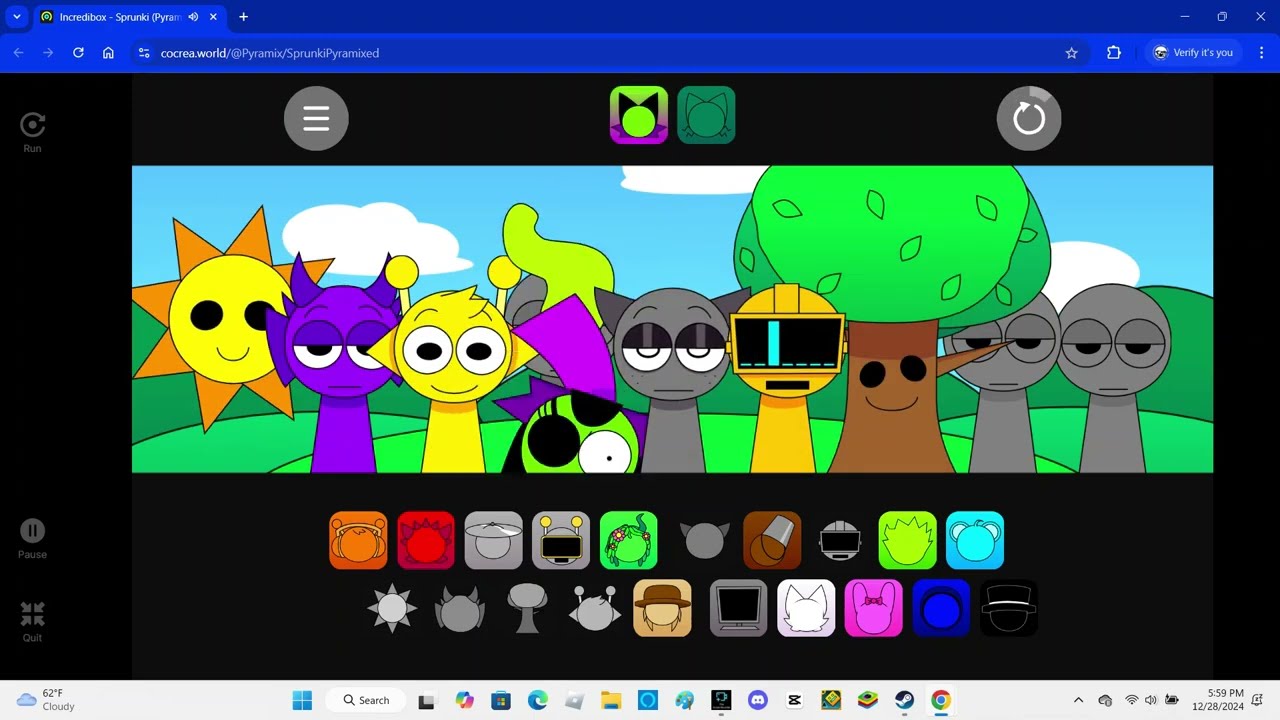Open a new browser tab
Image resolution: width=1280 pixels, height=720 pixels.
[243, 17]
